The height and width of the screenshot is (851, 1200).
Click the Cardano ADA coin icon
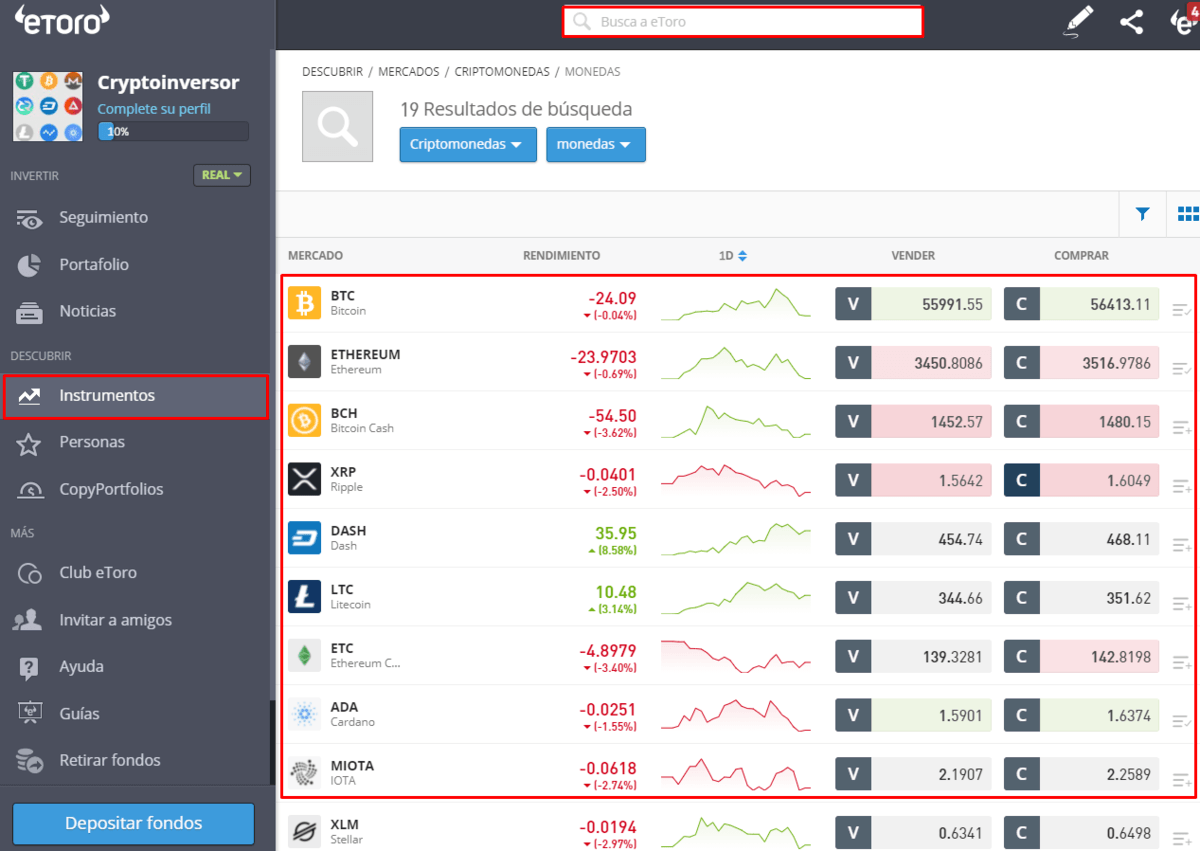[x=304, y=714]
